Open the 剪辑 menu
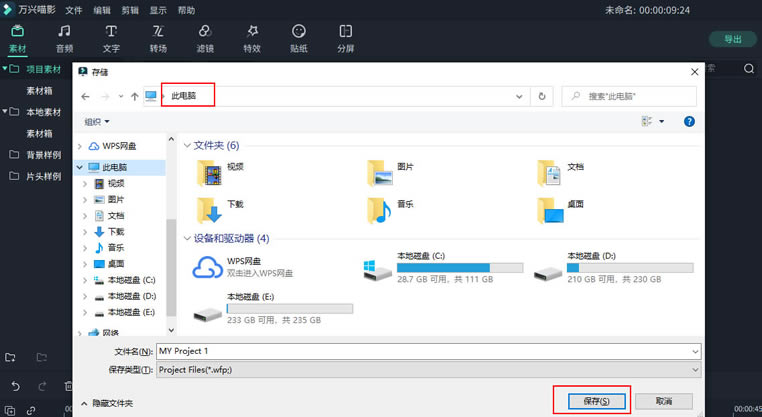This screenshot has width=762, height=417. [x=130, y=10]
